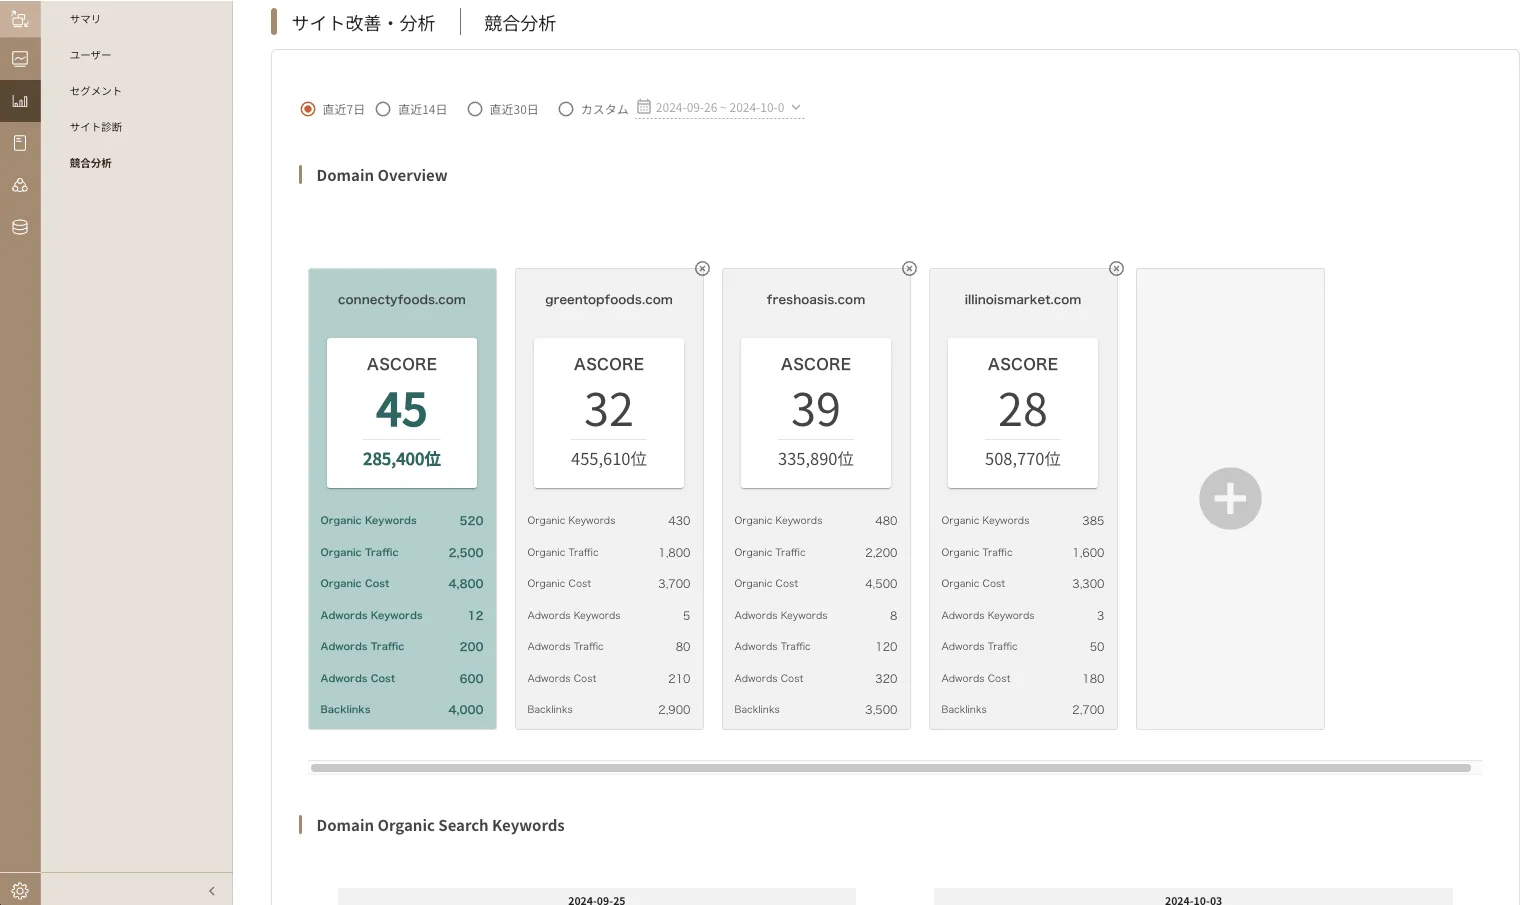Click the サイト改善・分析 header title
This screenshot has height=905, width=1537.
coord(363,23)
